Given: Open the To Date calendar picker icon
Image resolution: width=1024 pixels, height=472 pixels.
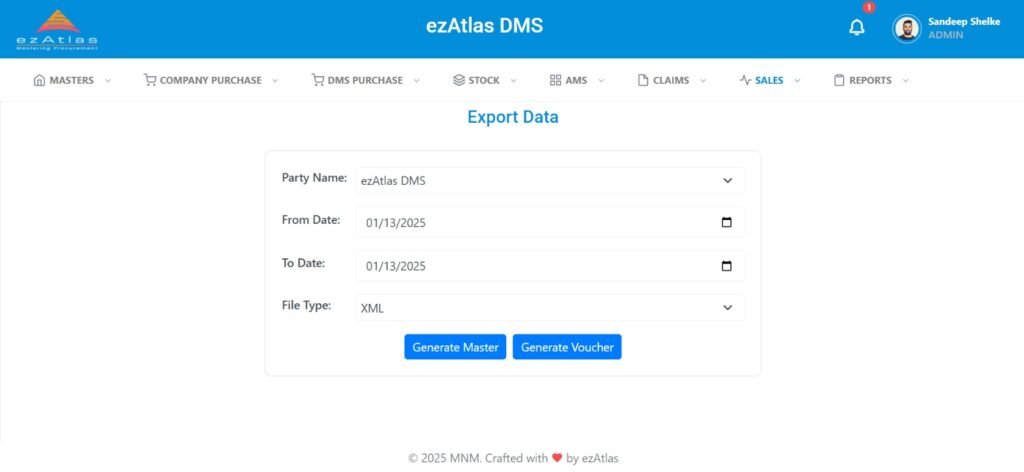Looking at the screenshot, I should click(726, 266).
